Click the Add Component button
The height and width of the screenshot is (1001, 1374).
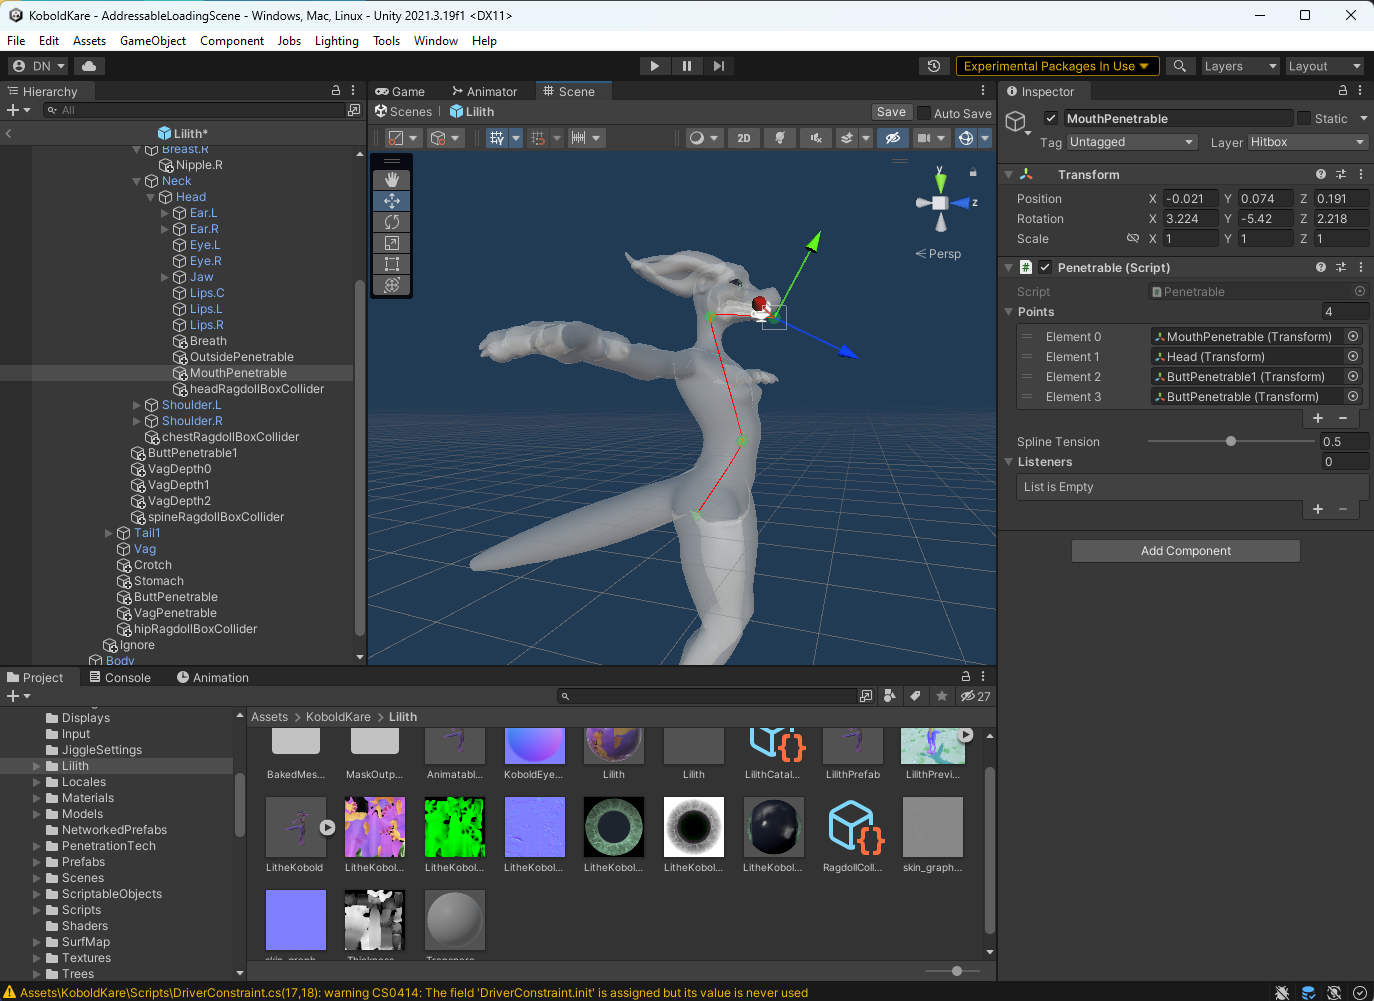click(1186, 551)
